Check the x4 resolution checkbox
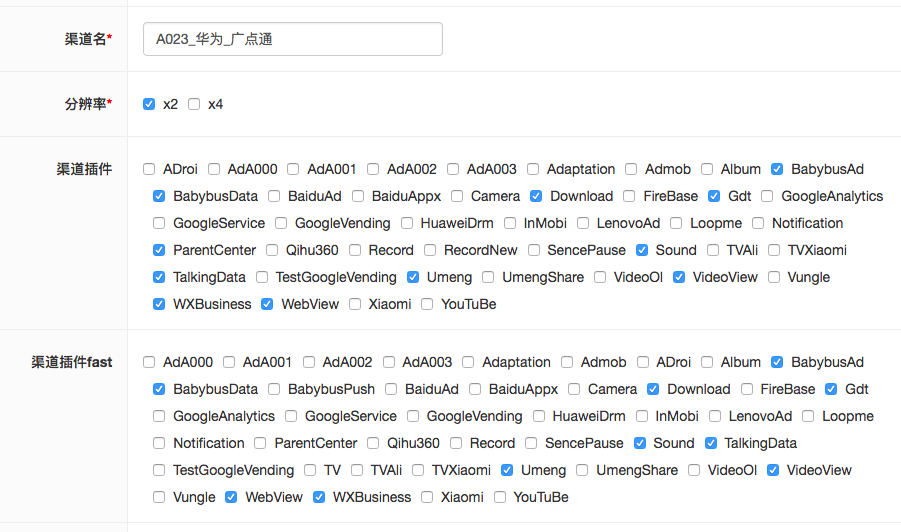 pyautogui.click(x=194, y=104)
